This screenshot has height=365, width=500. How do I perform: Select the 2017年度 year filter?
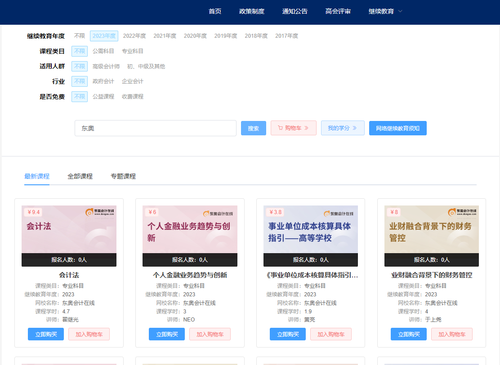[x=287, y=36]
